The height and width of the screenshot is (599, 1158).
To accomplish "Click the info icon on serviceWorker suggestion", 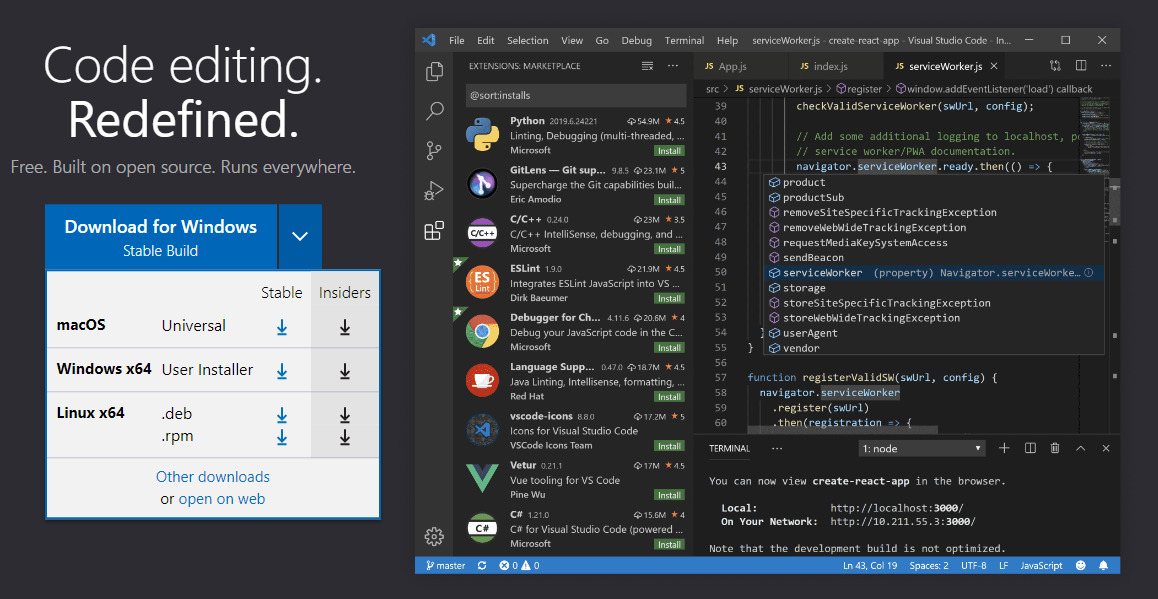I will pos(1088,273).
